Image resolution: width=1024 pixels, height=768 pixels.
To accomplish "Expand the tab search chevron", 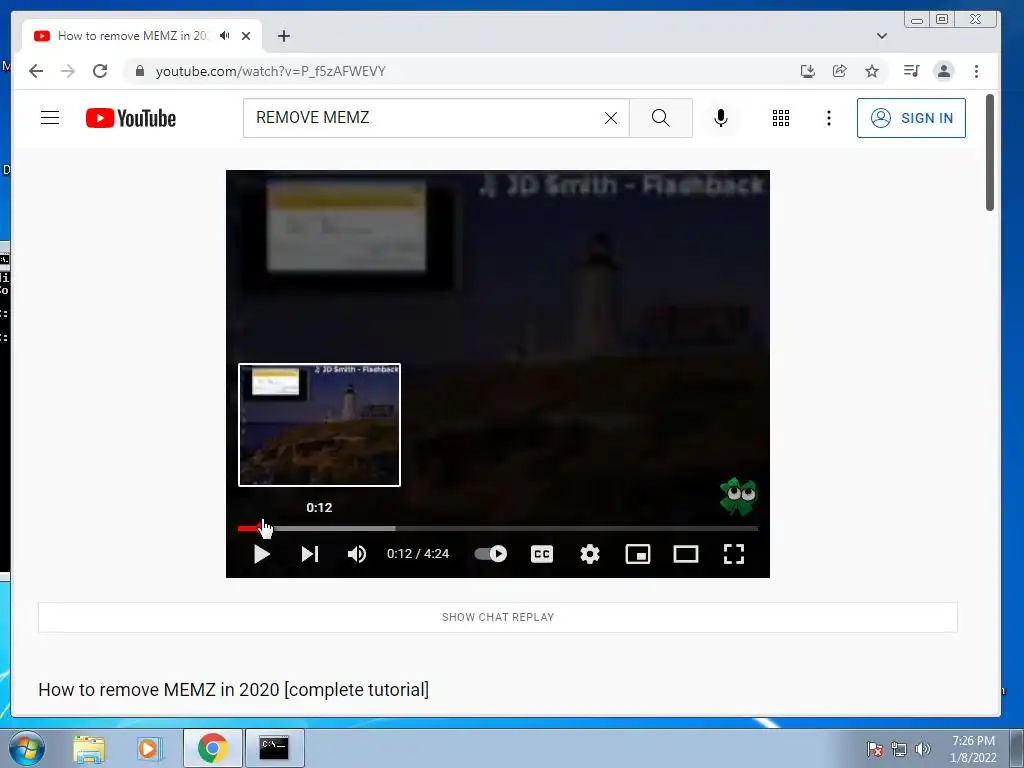I will pyautogui.click(x=882, y=36).
